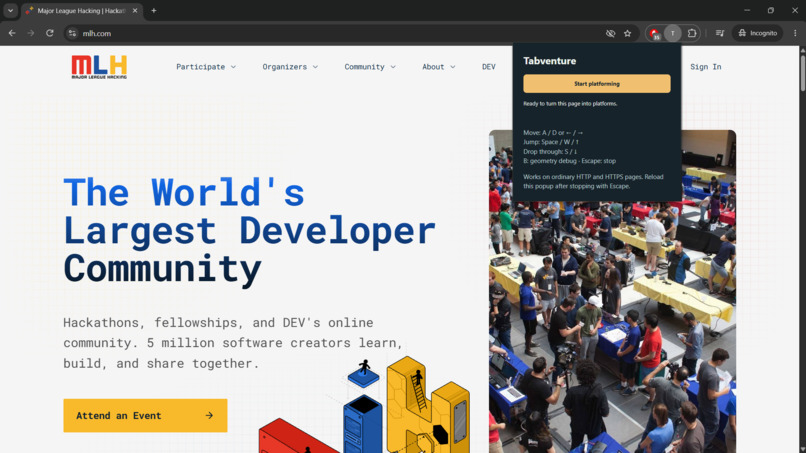Image resolution: width=806 pixels, height=453 pixels.
Task: Minimize the browser window
Action: pyautogui.click(x=747, y=10)
